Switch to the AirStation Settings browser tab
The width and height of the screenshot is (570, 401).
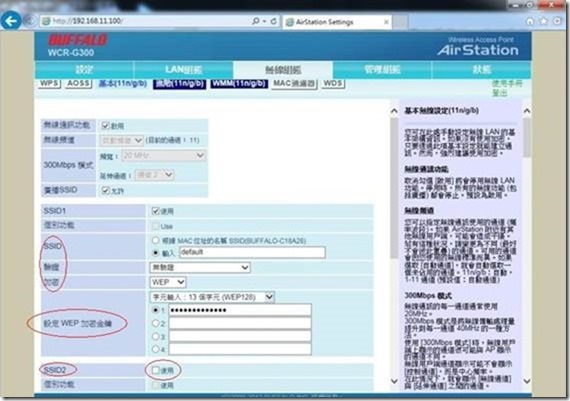(336, 22)
